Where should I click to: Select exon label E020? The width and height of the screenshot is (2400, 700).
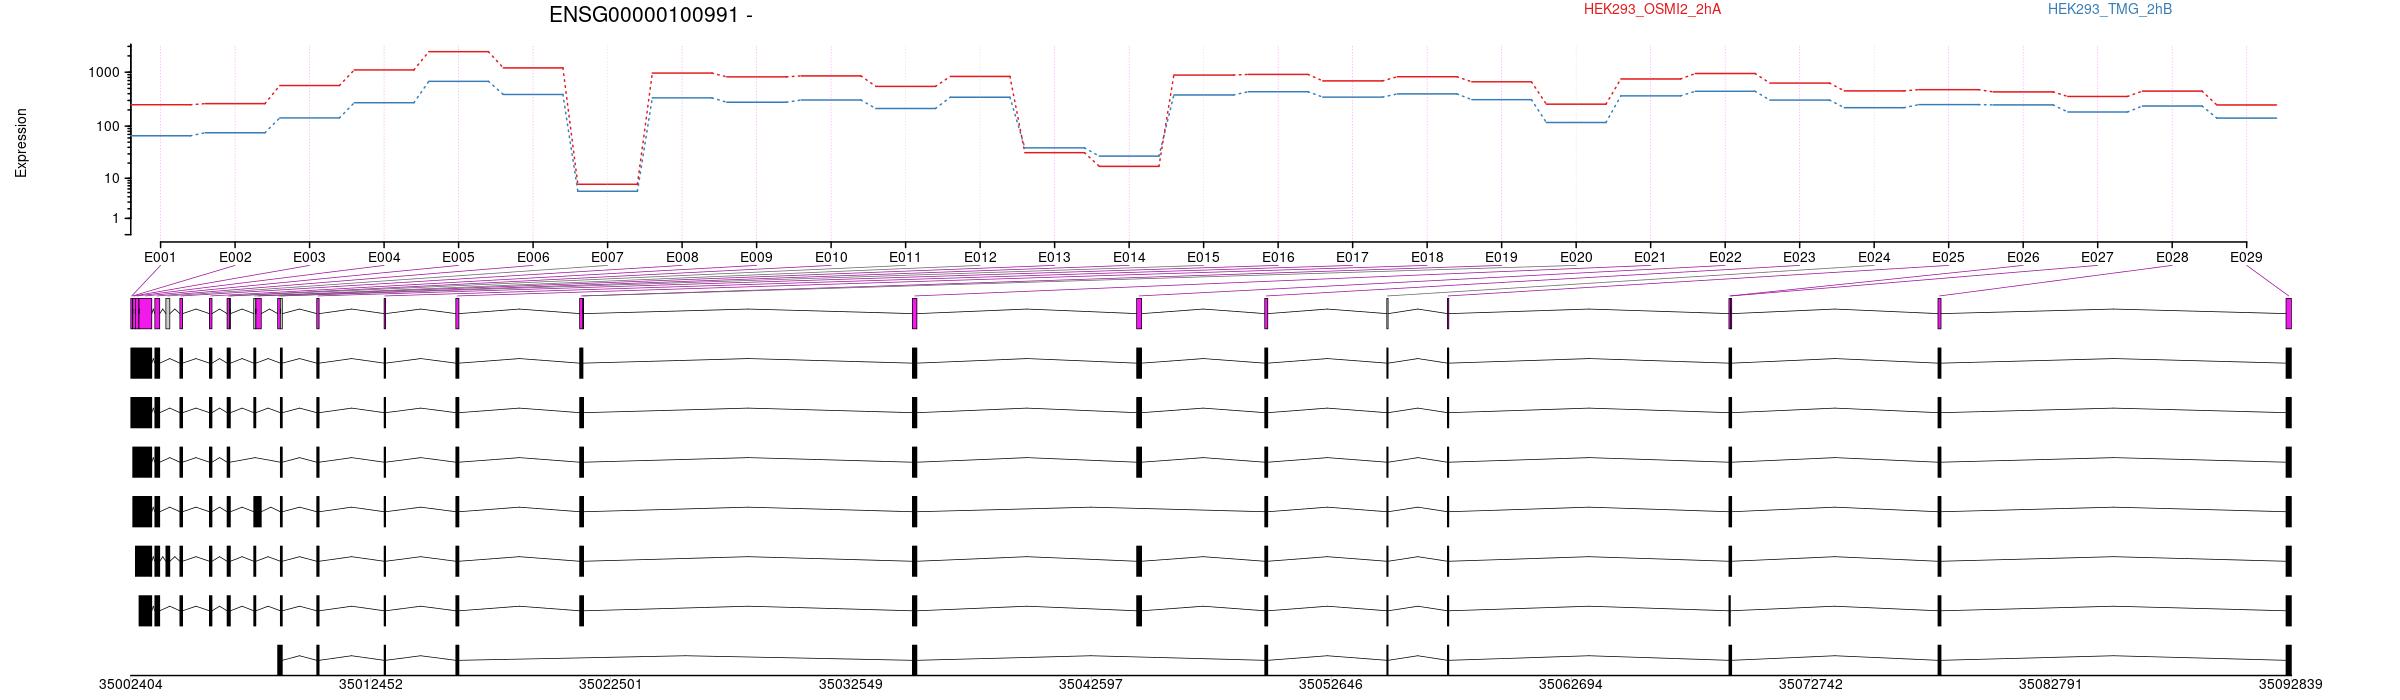coord(1576,257)
